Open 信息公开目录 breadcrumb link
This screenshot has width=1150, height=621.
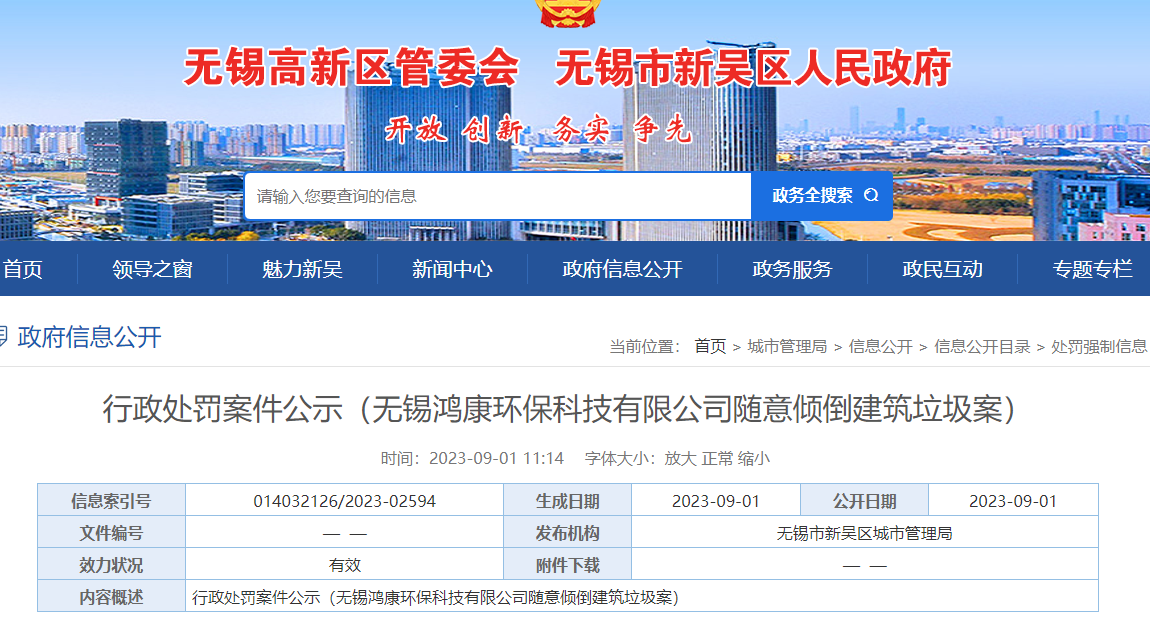[982, 346]
